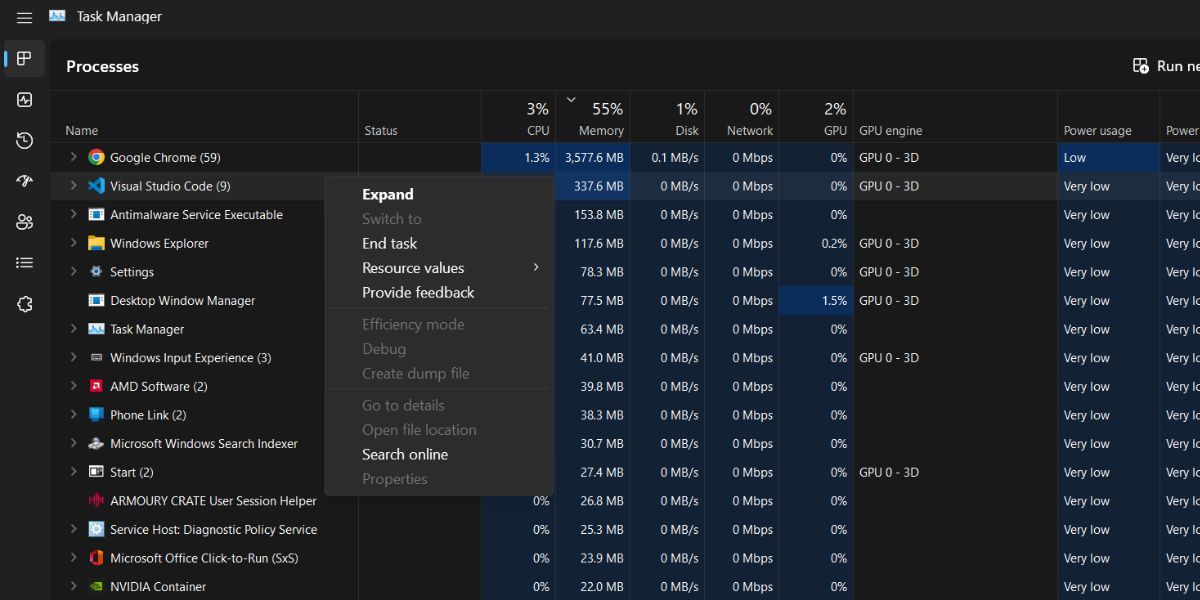The image size is (1200, 600).
Task: Click the Phone Link icon
Action: pos(96,415)
